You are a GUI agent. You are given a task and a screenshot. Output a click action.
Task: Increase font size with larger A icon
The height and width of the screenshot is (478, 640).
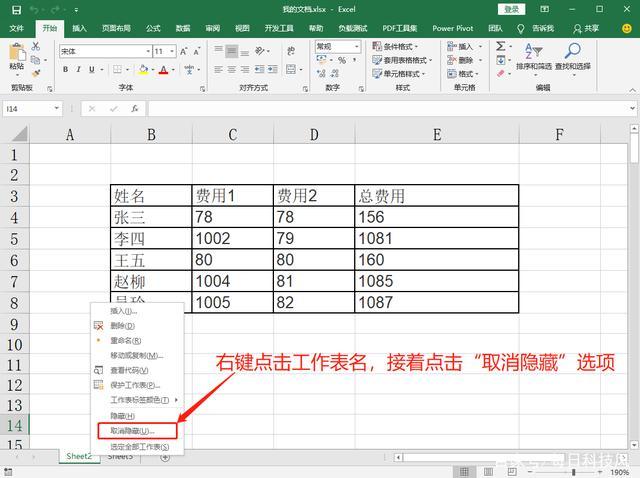coord(184,51)
